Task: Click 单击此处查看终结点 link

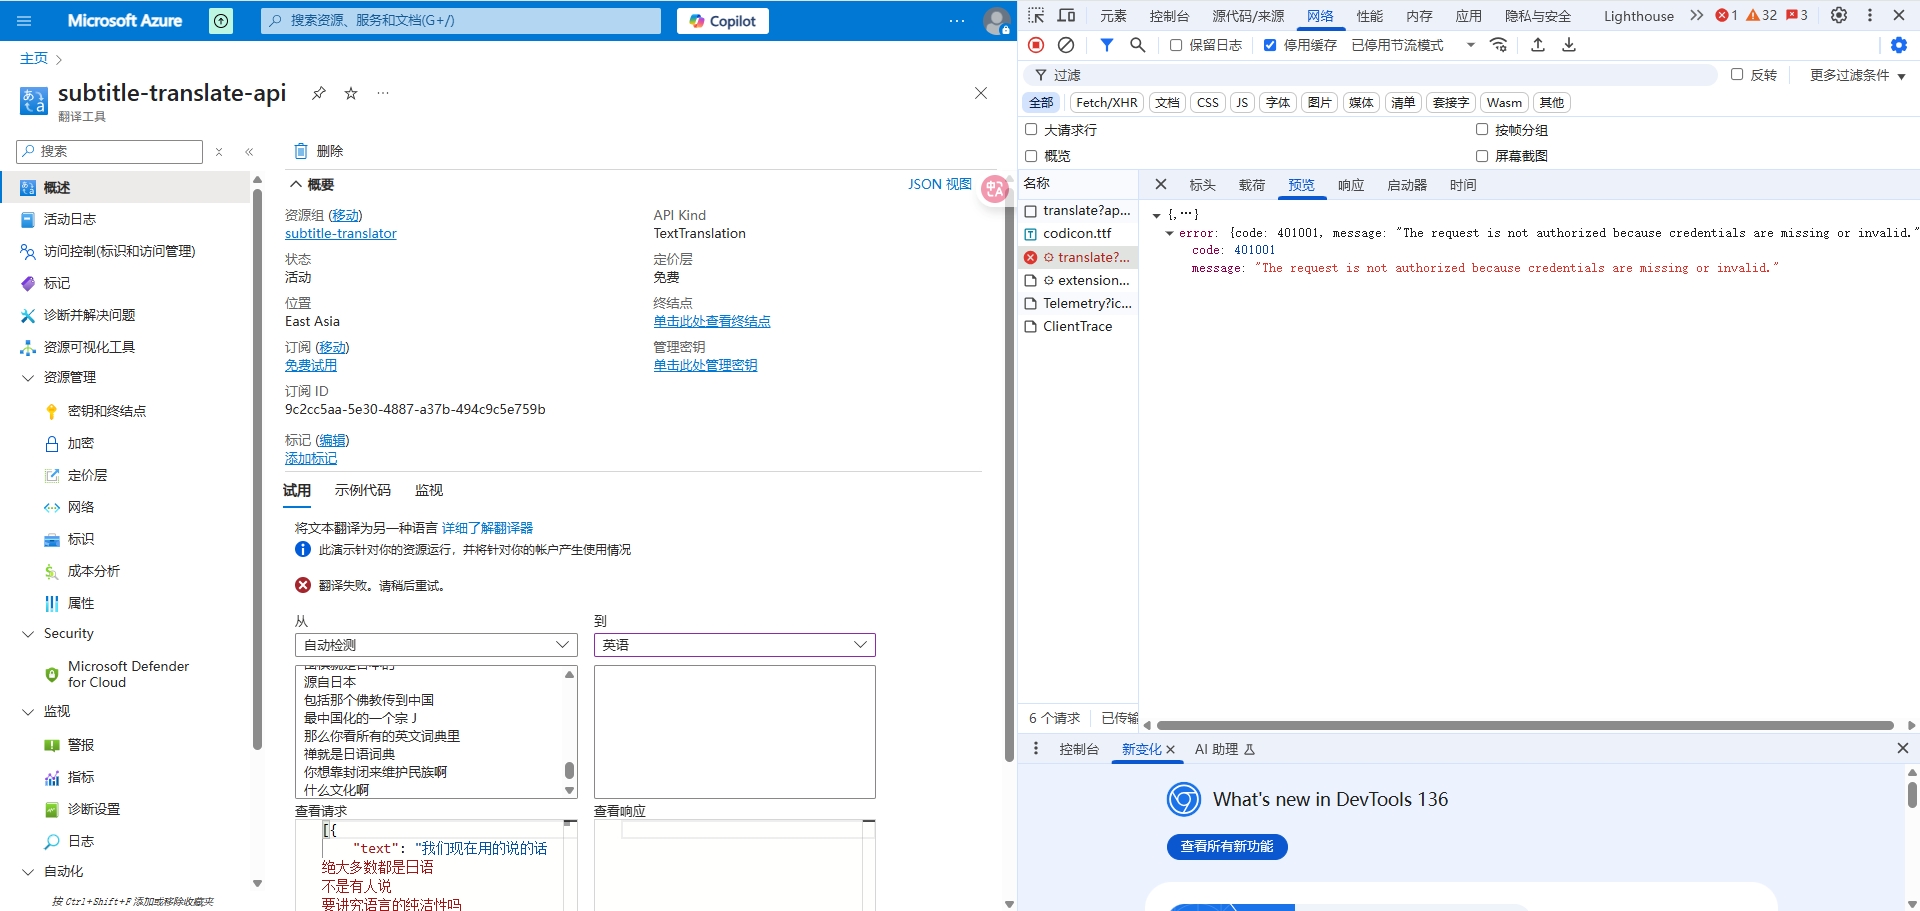Action: click(x=712, y=321)
